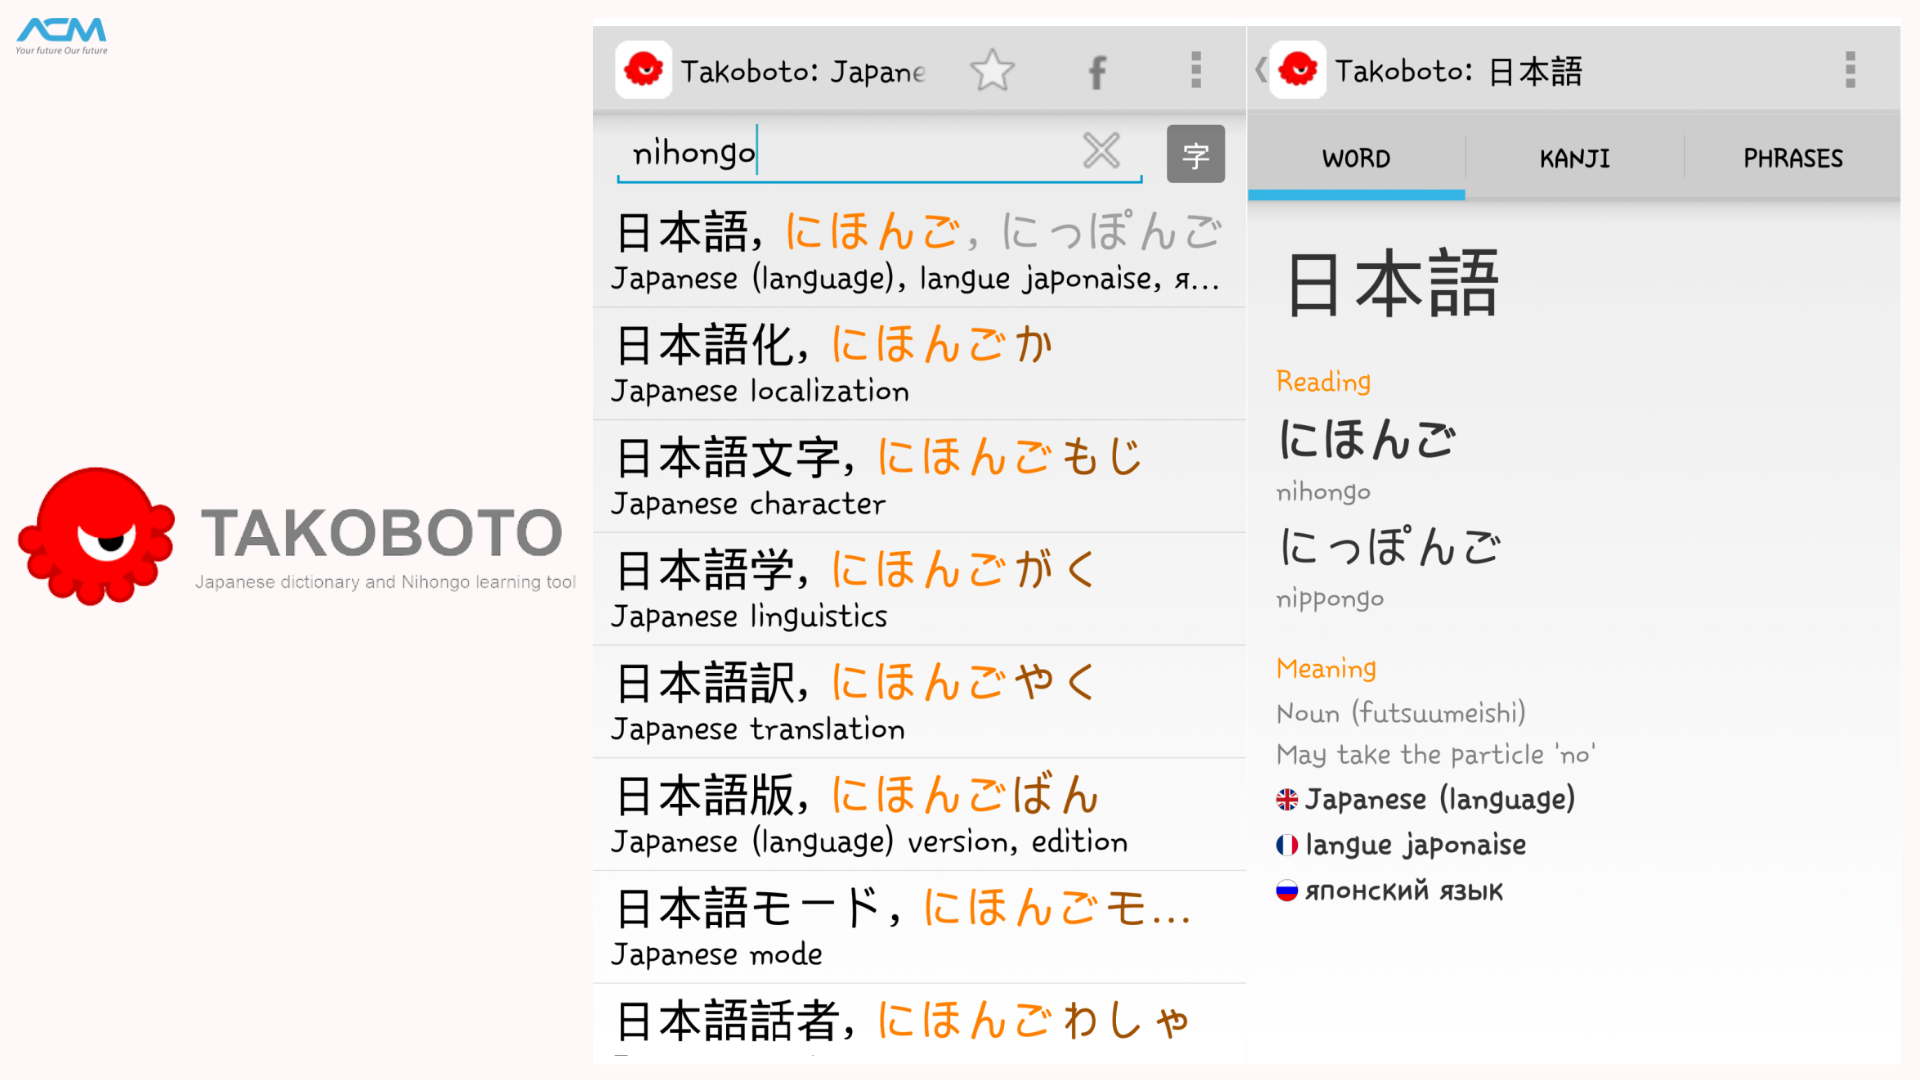This screenshot has height=1080, width=1920.
Task: Switch to the KANJI tab
Action: point(1575,158)
